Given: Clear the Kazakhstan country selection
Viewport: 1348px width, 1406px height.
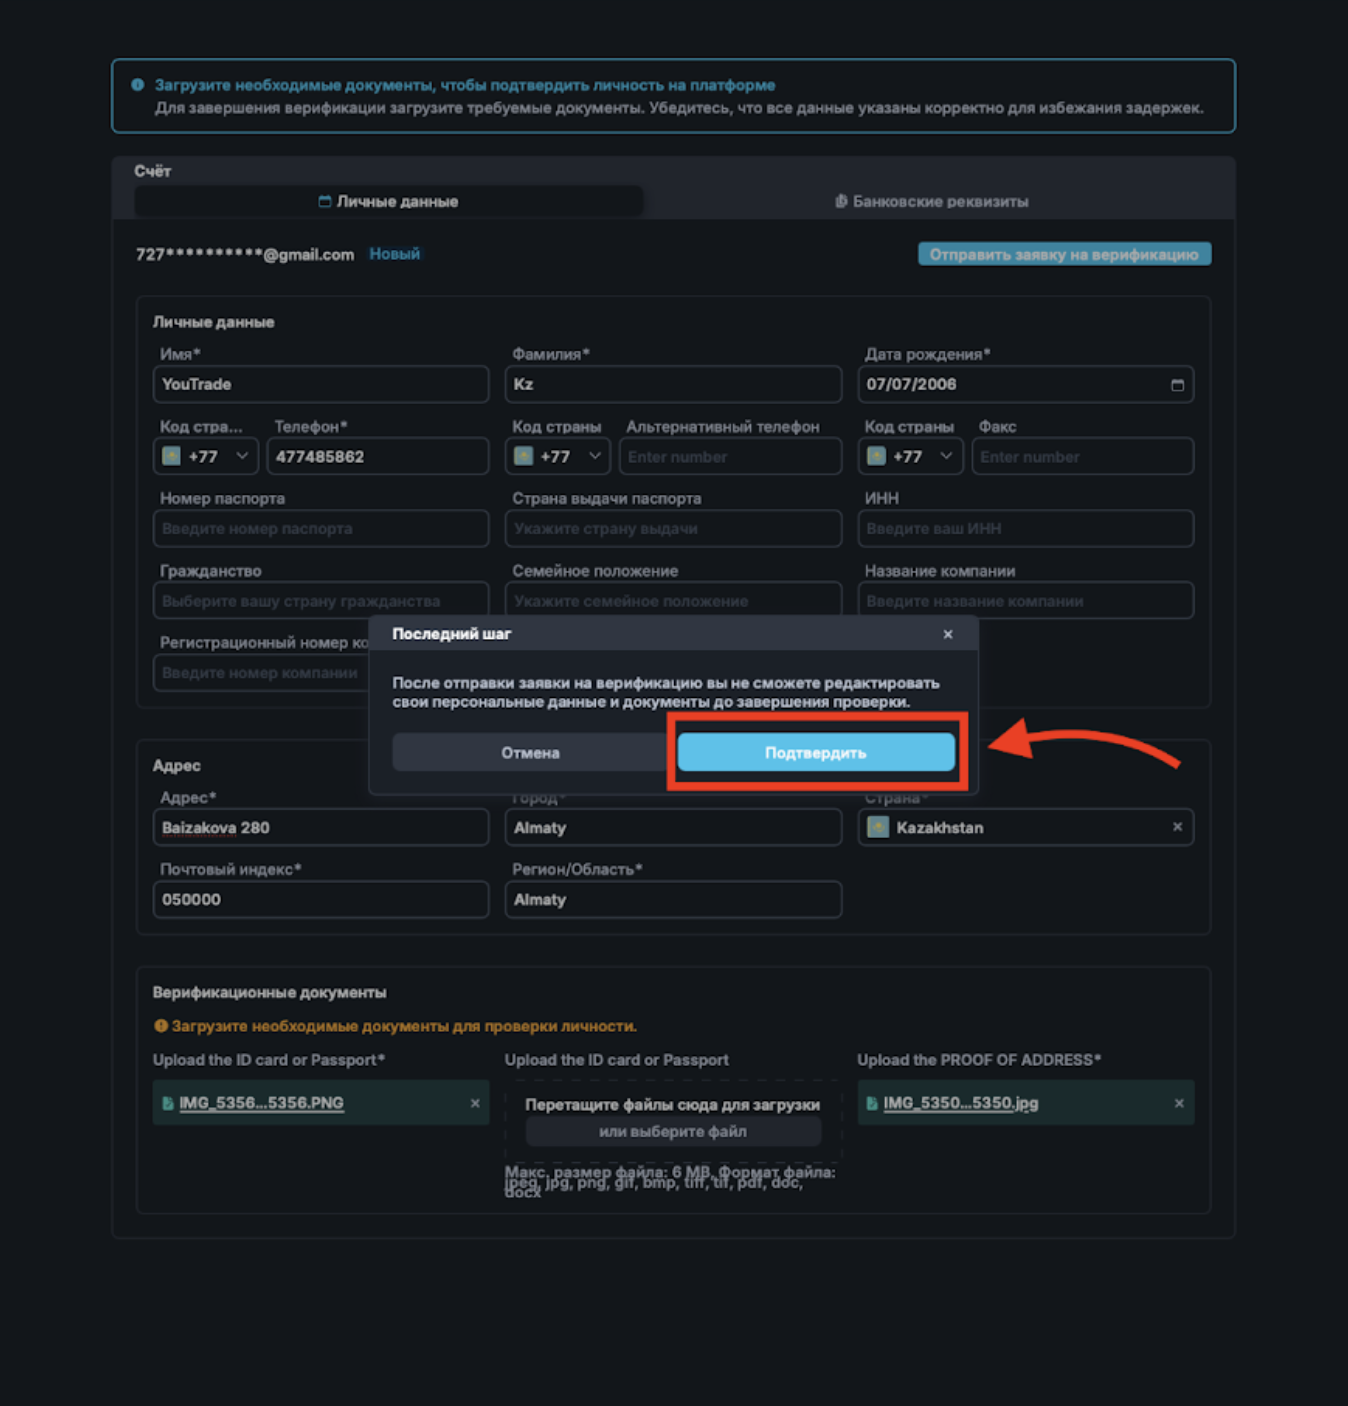Looking at the screenshot, I should pos(1177,827).
